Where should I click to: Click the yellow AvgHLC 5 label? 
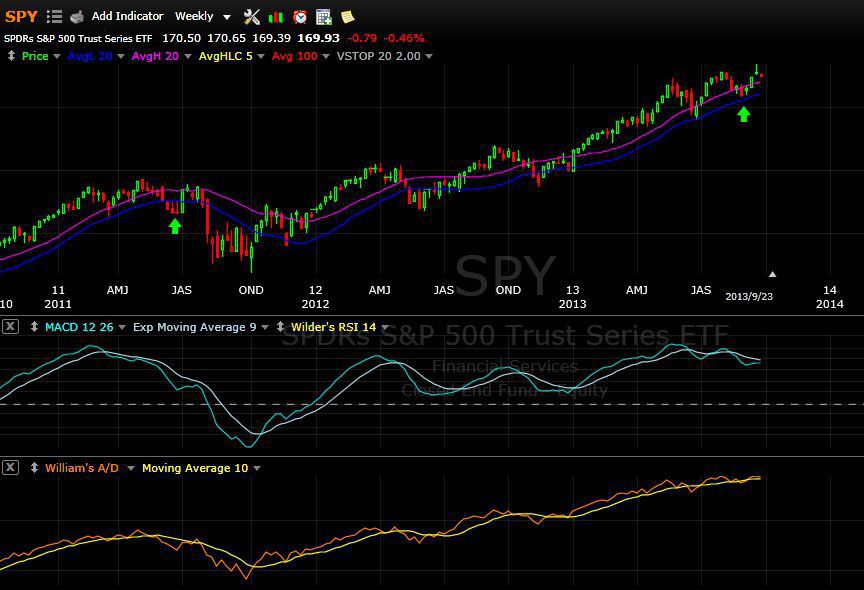[x=225, y=56]
